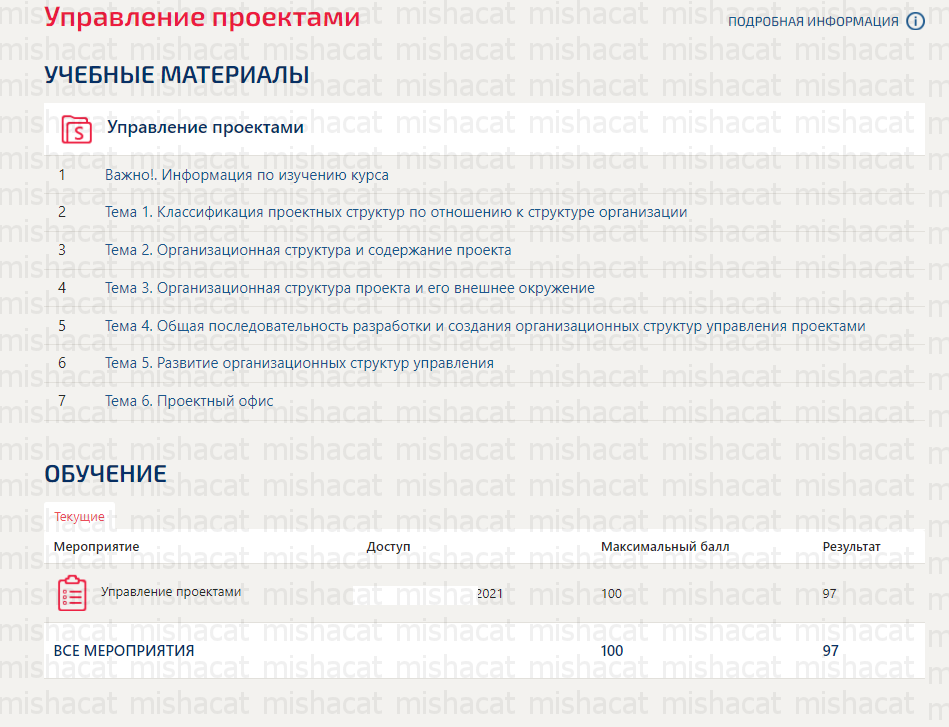Click result 97 in the Управление проектами row

[x=829, y=593]
